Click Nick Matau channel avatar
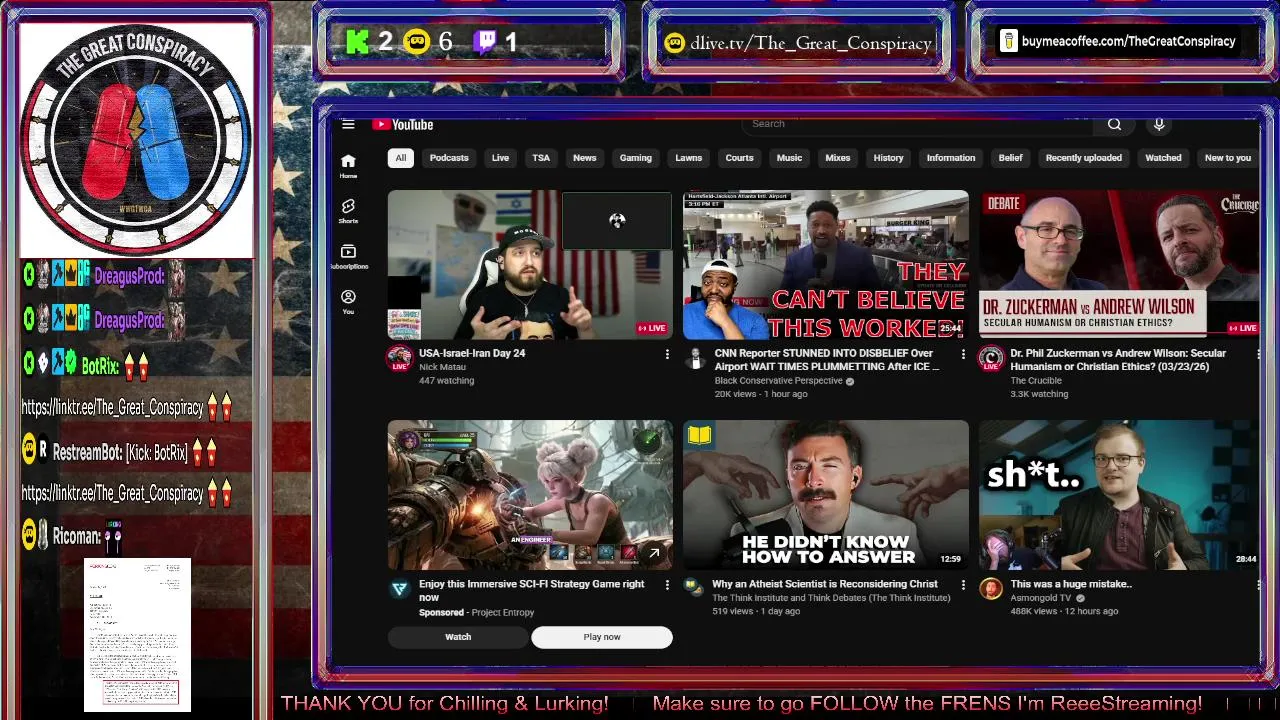 pyautogui.click(x=399, y=358)
